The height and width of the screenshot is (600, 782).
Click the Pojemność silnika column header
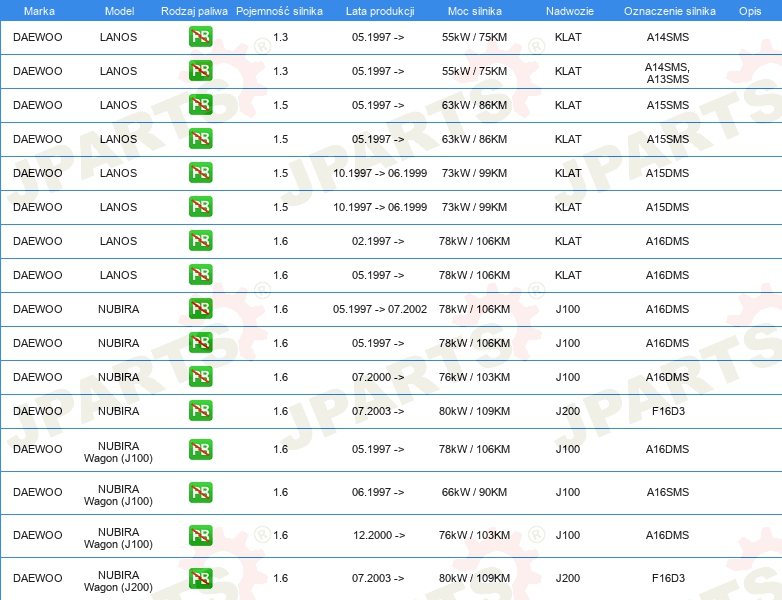279,11
